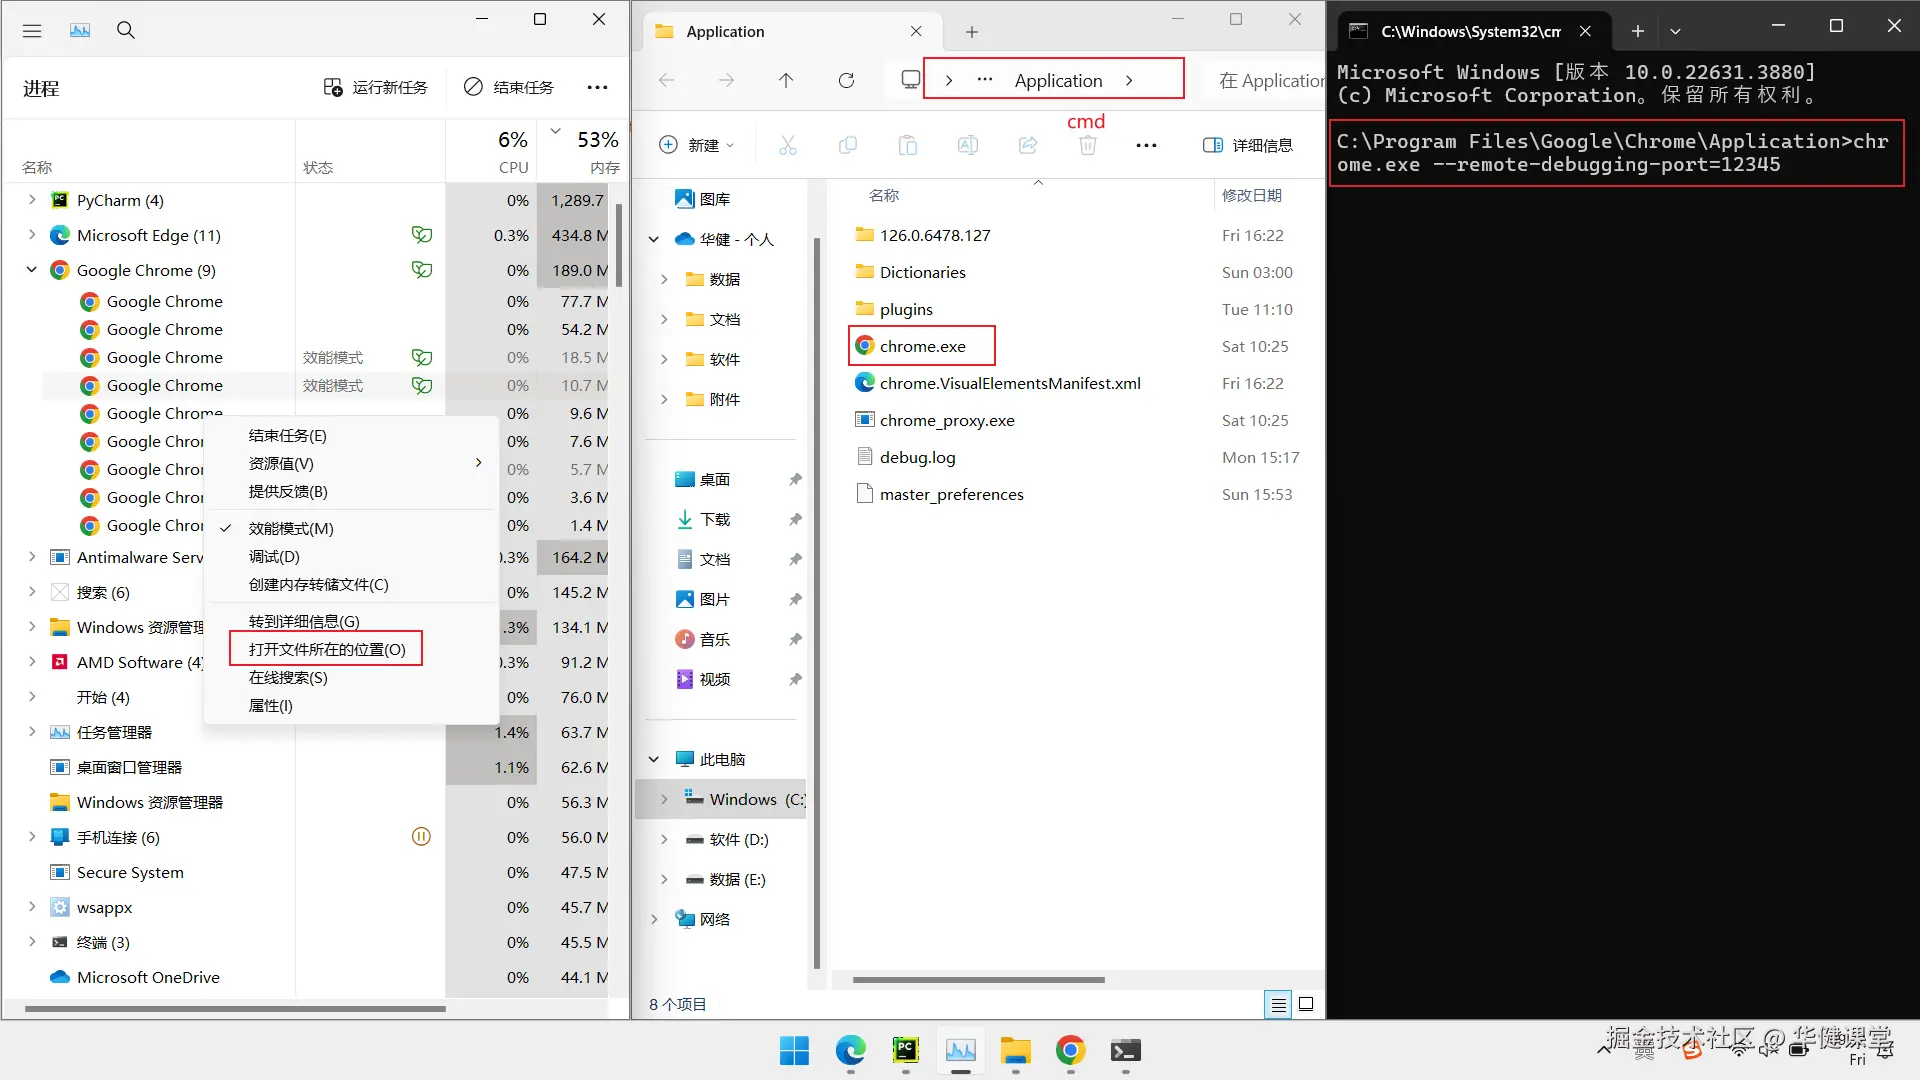Unpin 桌面 from quick access

[795, 479]
